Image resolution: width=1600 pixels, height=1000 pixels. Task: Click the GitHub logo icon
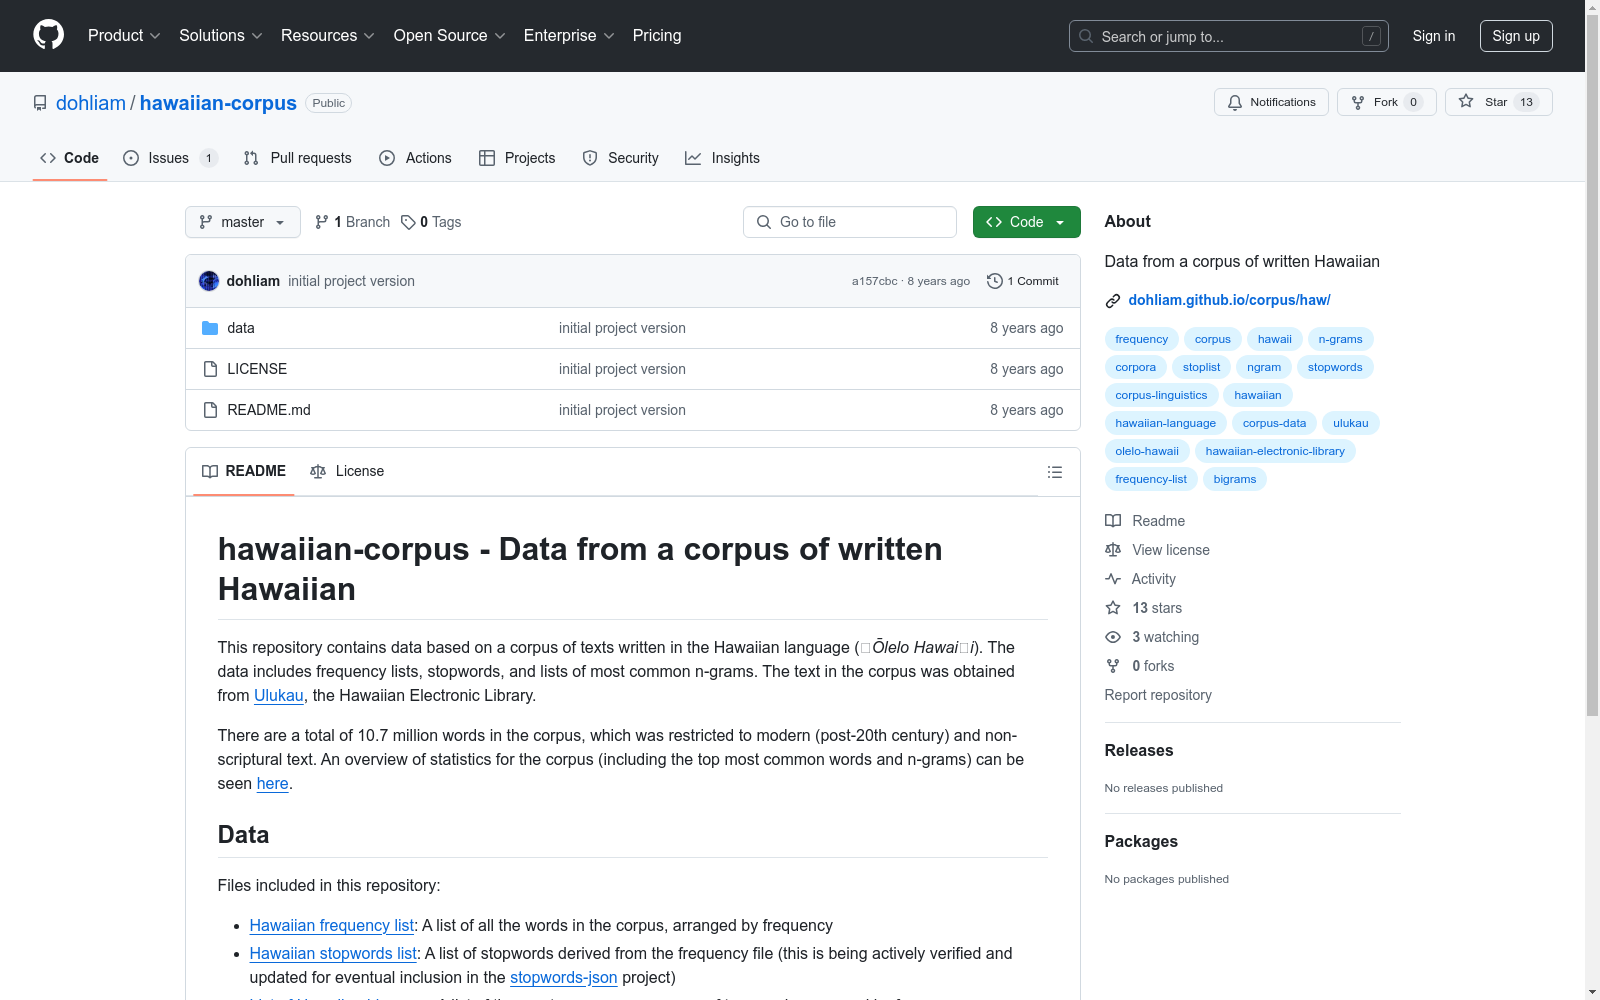pyautogui.click(x=48, y=35)
